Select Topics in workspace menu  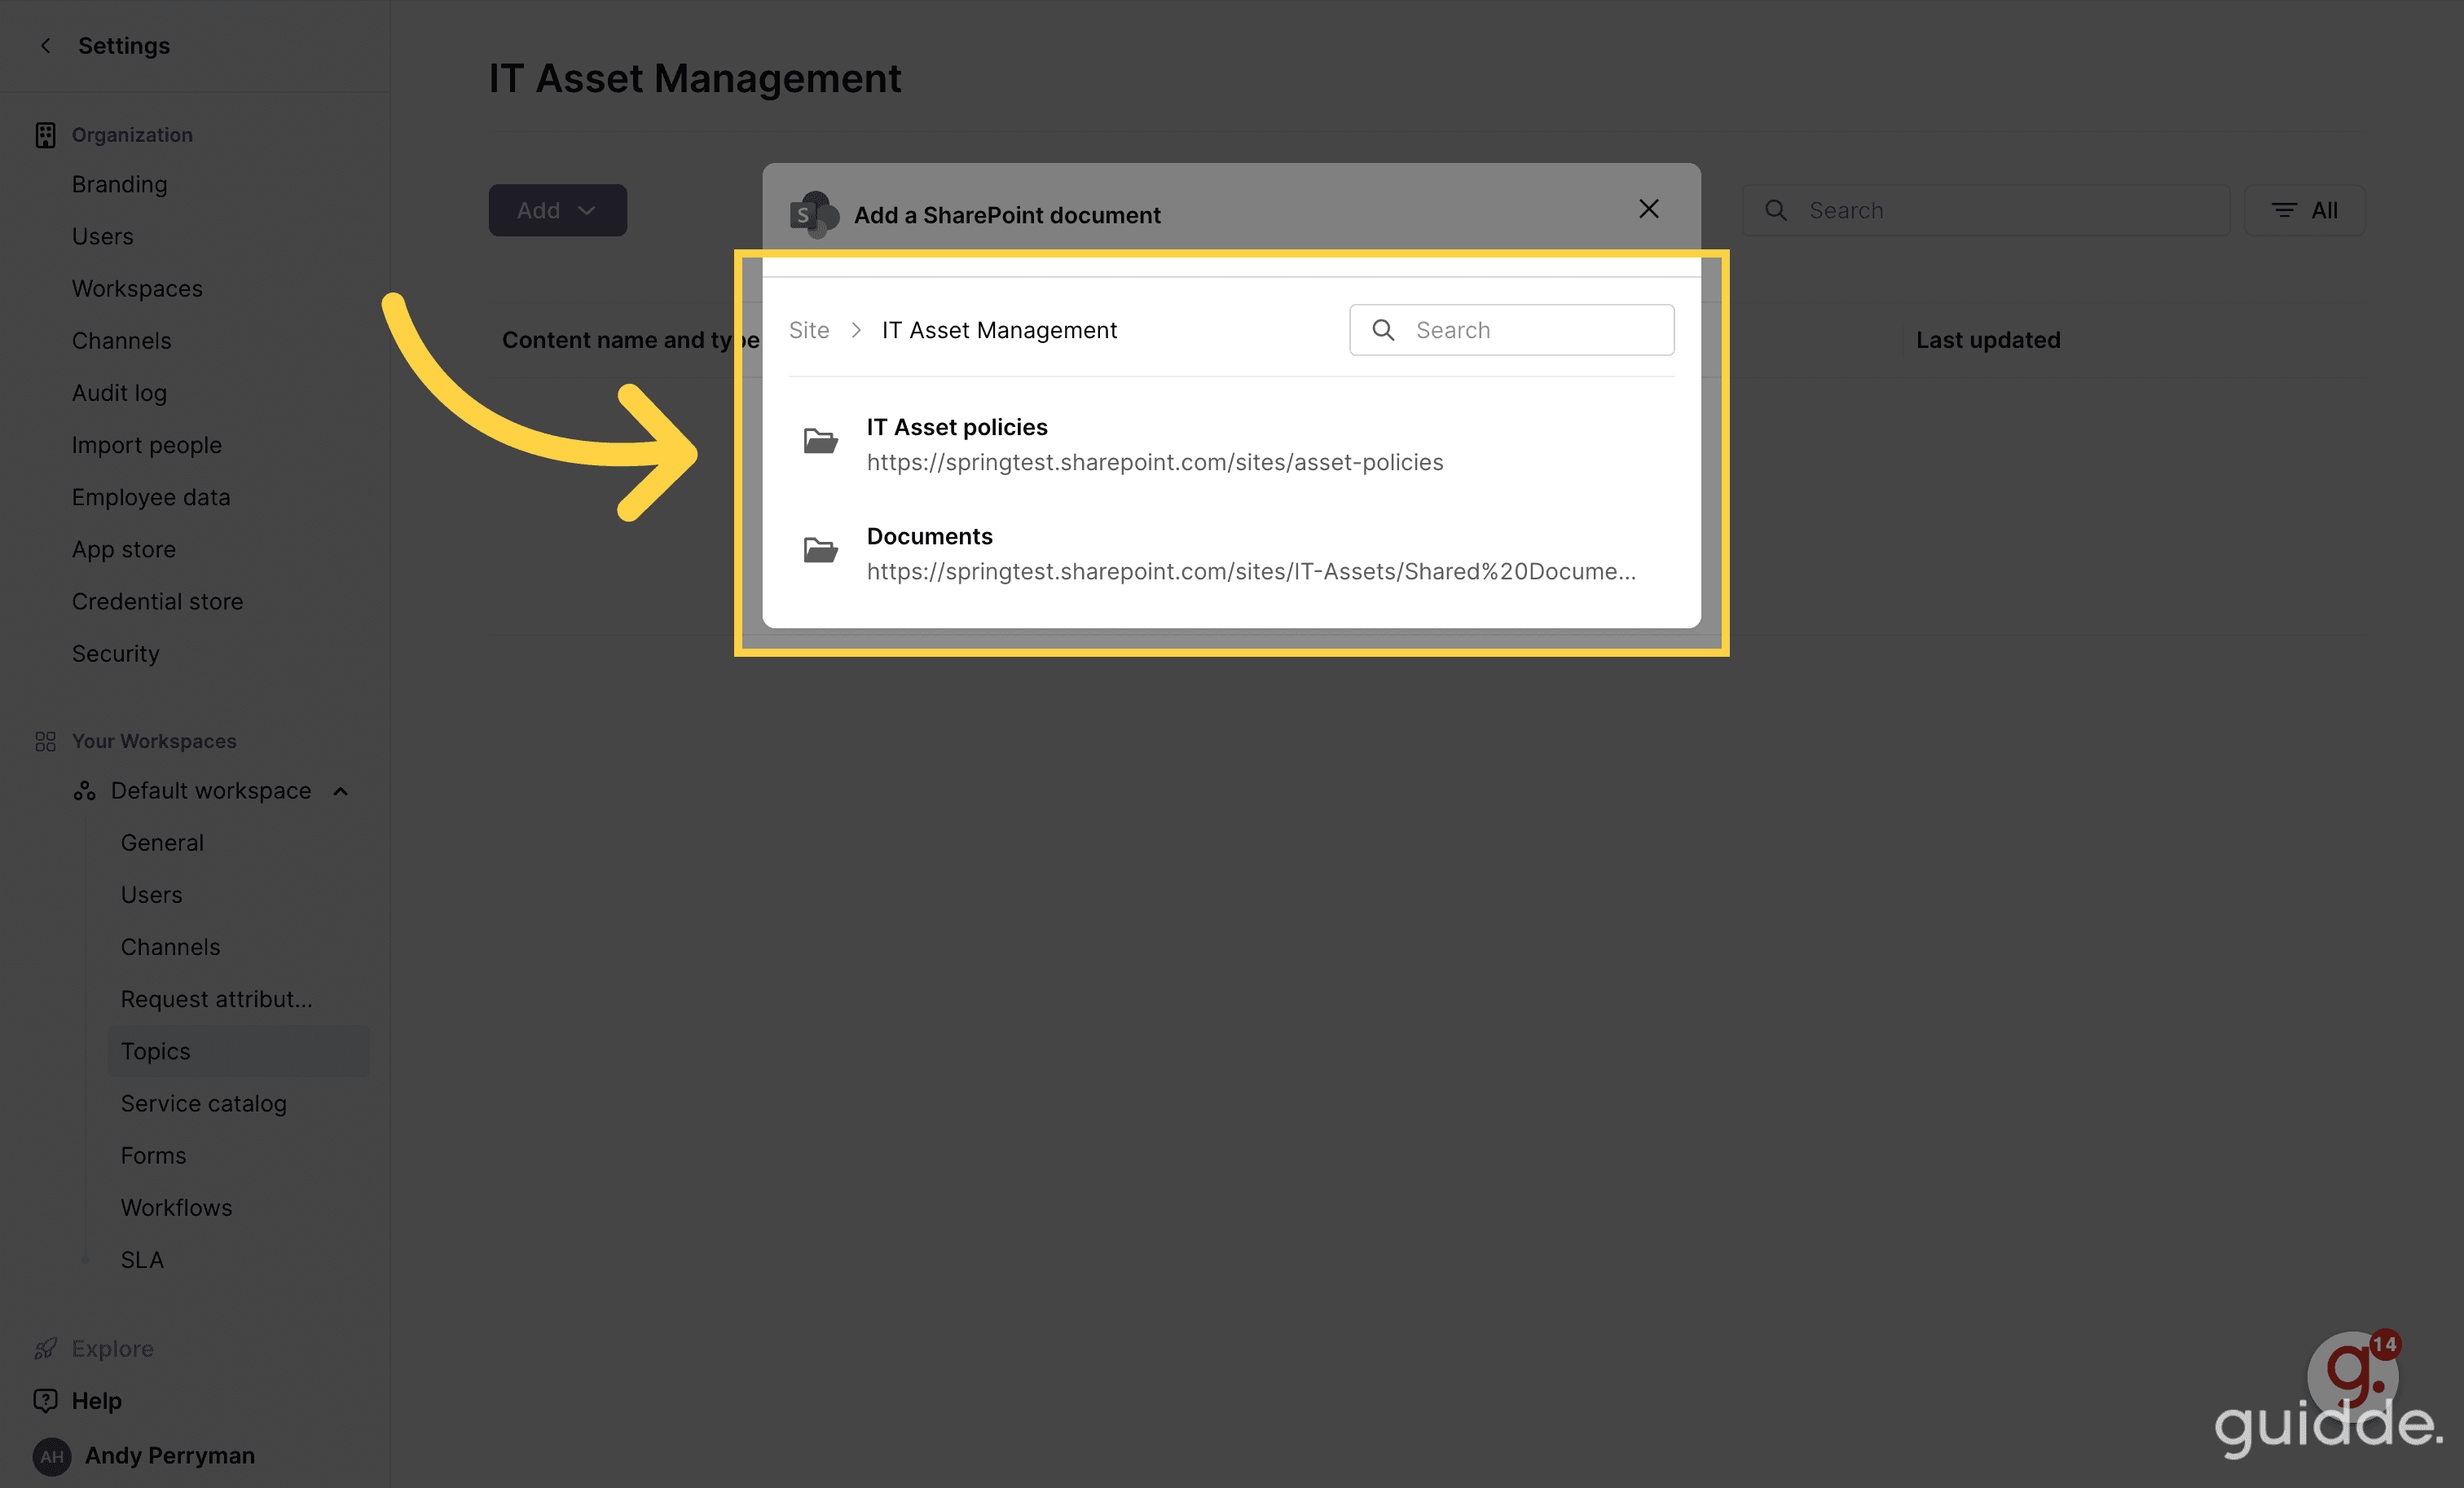(238, 1051)
